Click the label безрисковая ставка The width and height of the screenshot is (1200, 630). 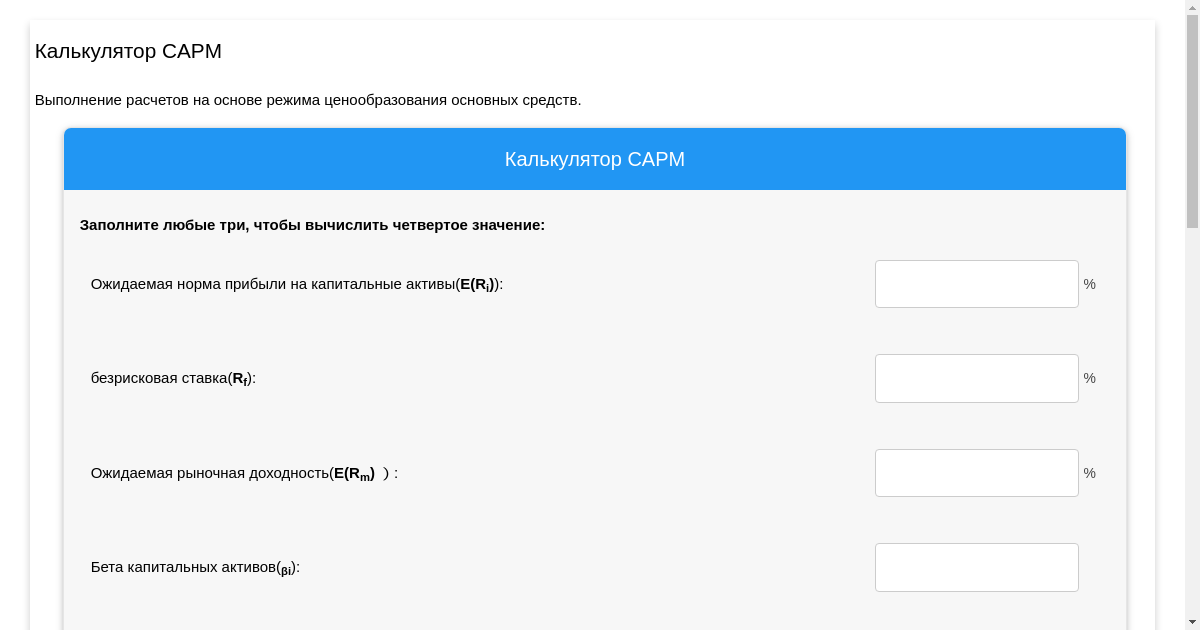[x=171, y=378]
